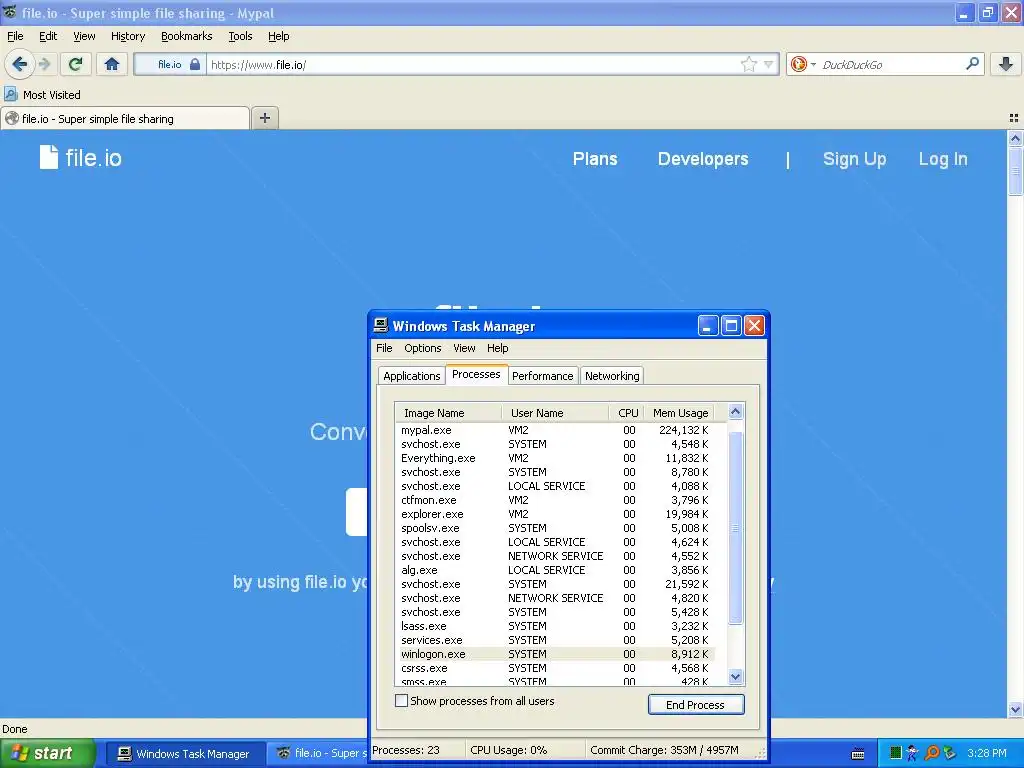Click the process list scroll up arrow
Screen dimensions: 1024x768
point(735,411)
